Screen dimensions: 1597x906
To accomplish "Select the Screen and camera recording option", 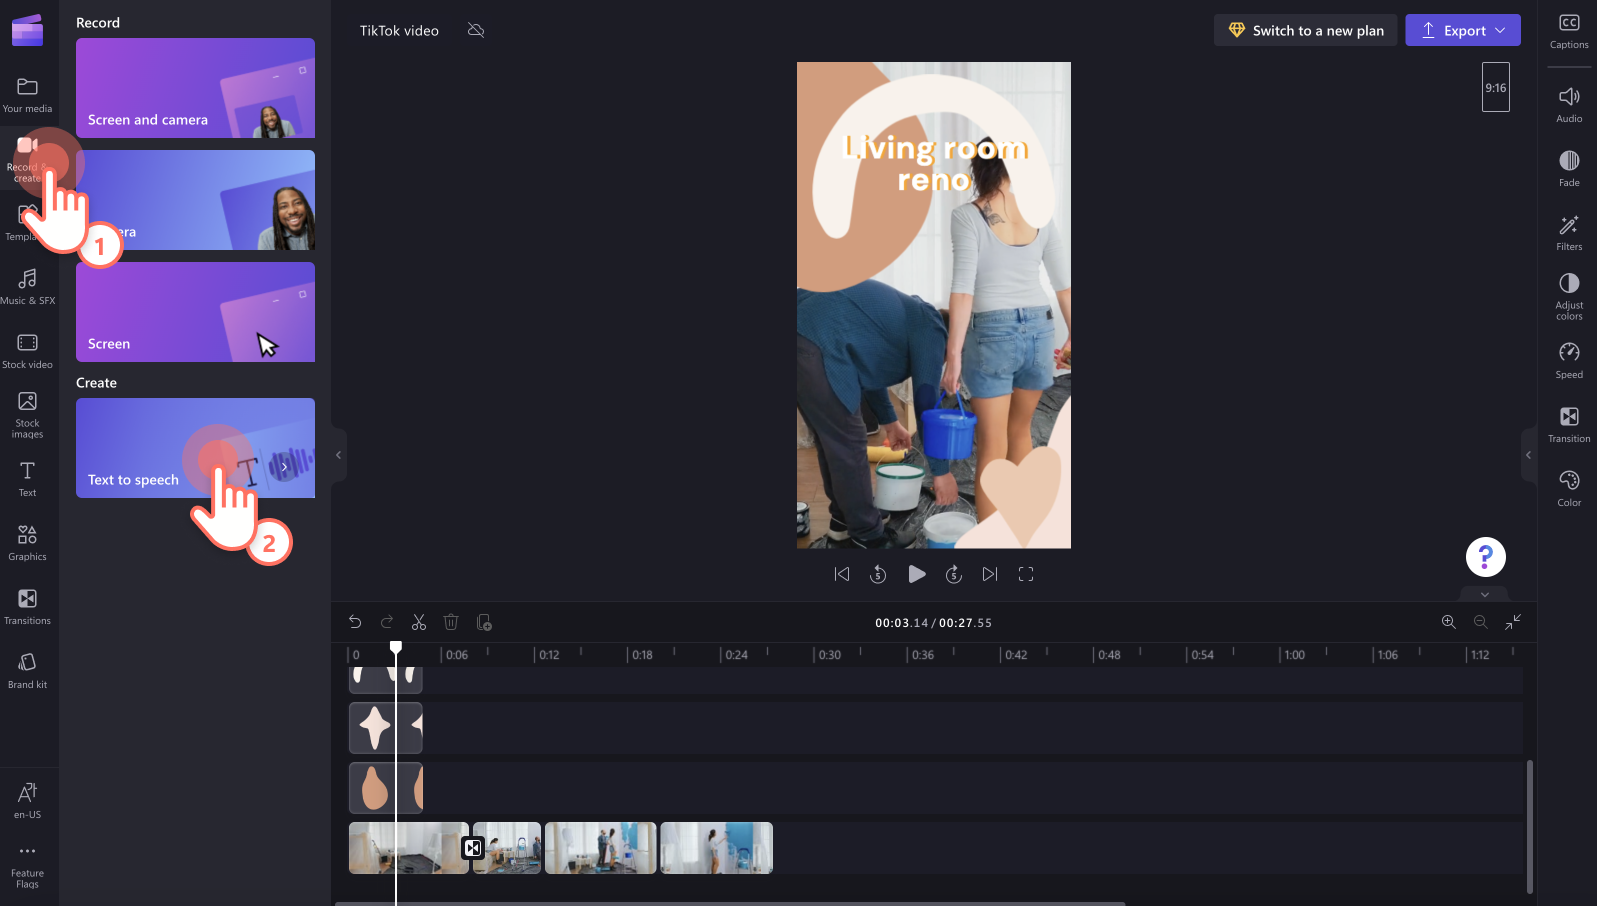I will 195,88.
